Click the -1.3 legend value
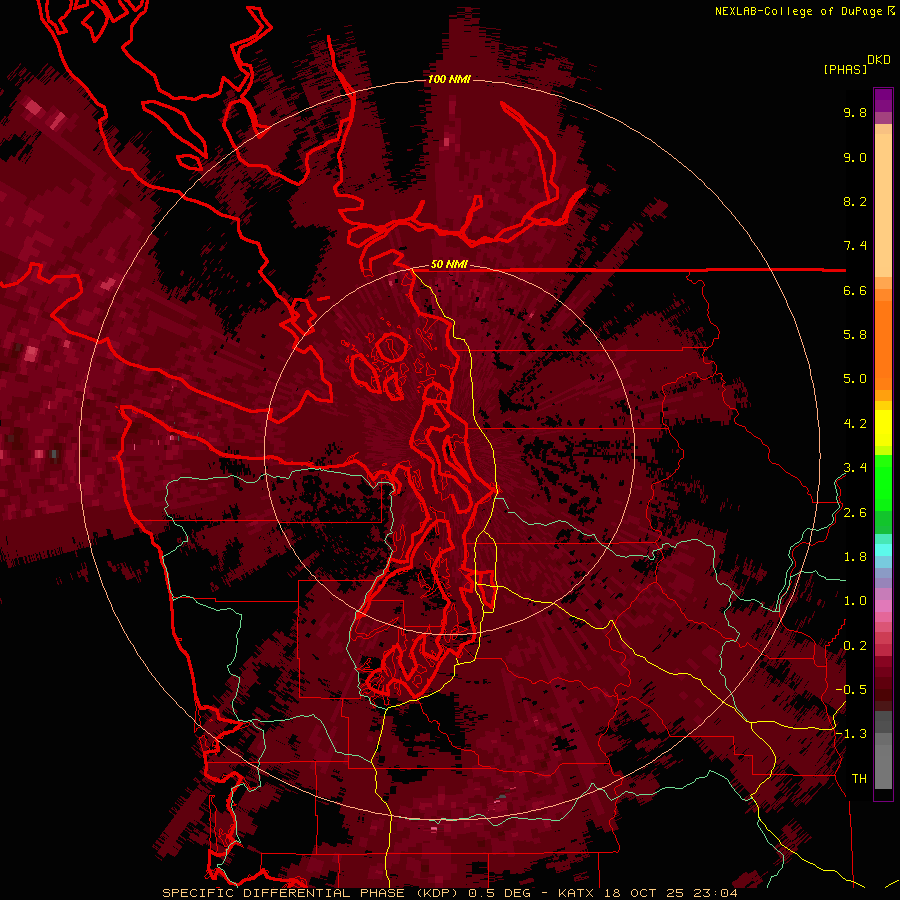 tap(851, 734)
